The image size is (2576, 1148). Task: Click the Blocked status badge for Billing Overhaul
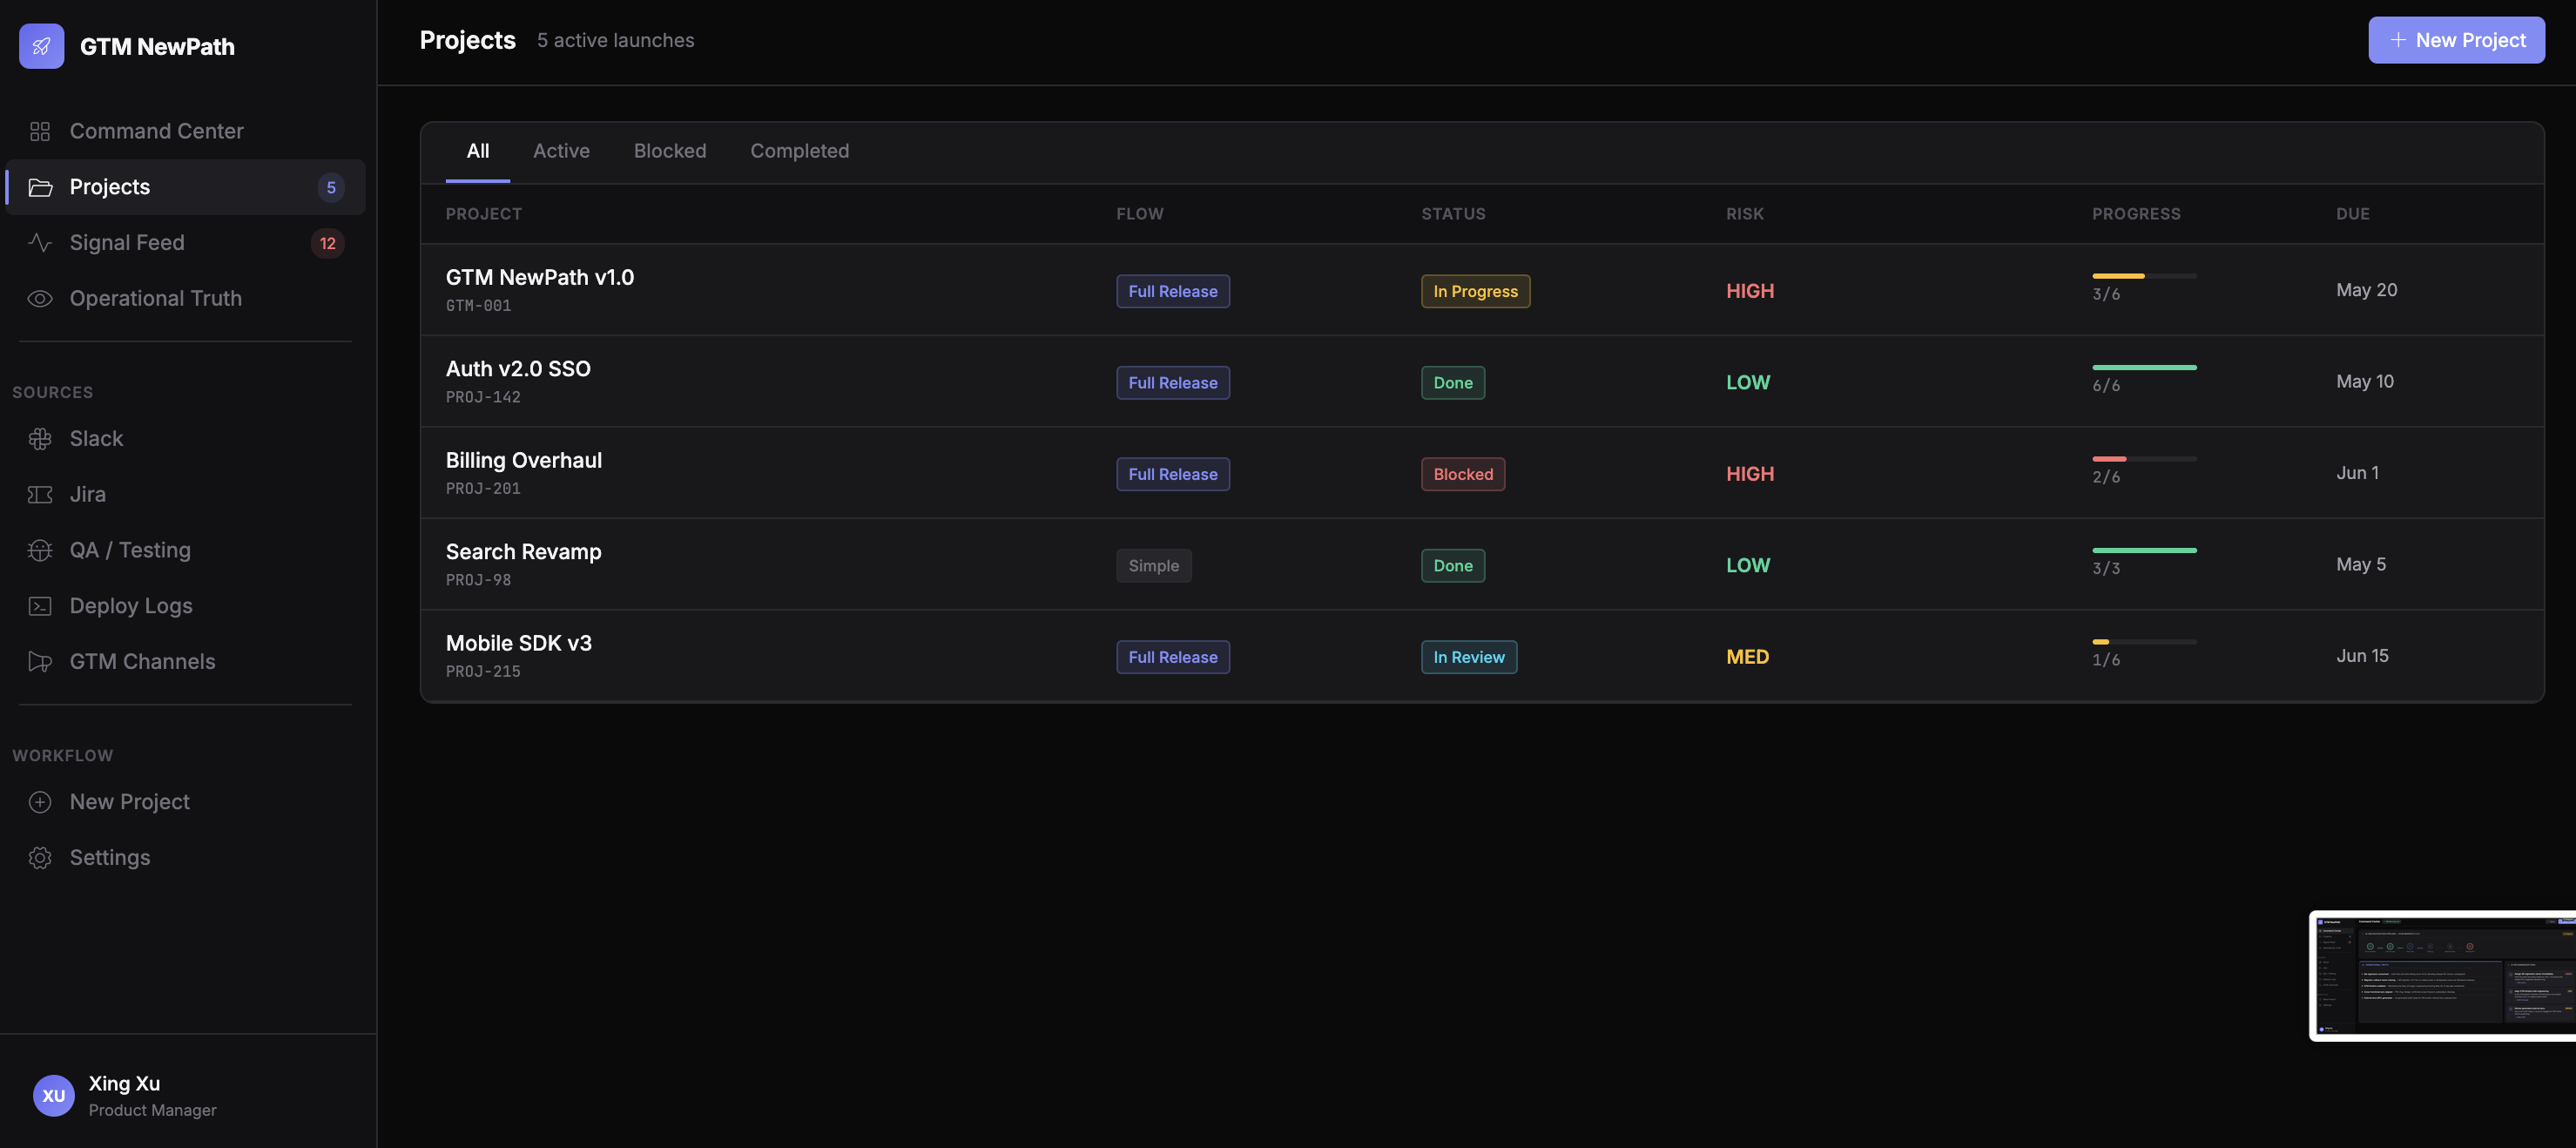click(x=1463, y=475)
